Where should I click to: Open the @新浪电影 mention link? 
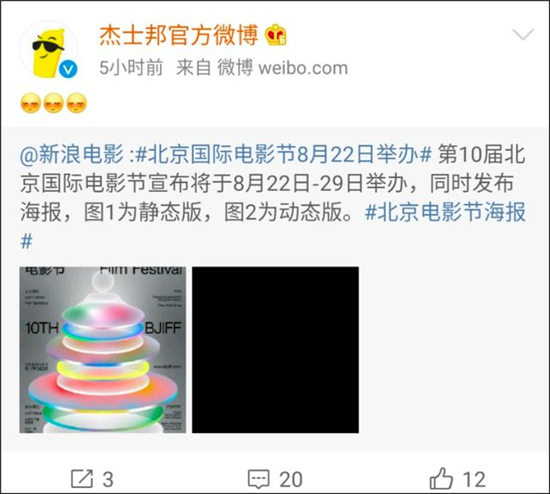(x=72, y=154)
